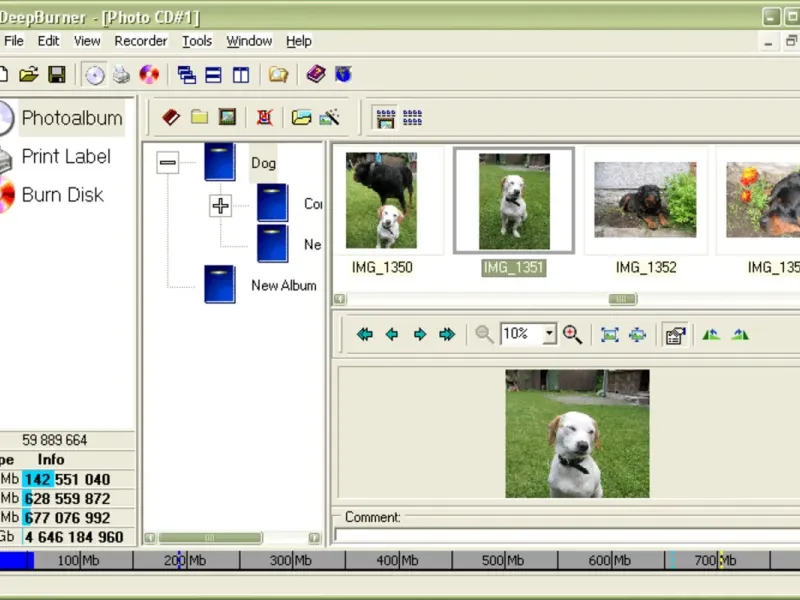The width and height of the screenshot is (800, 600).
Task: Click the zoom in magnifier icon
Action: [572, 335]
